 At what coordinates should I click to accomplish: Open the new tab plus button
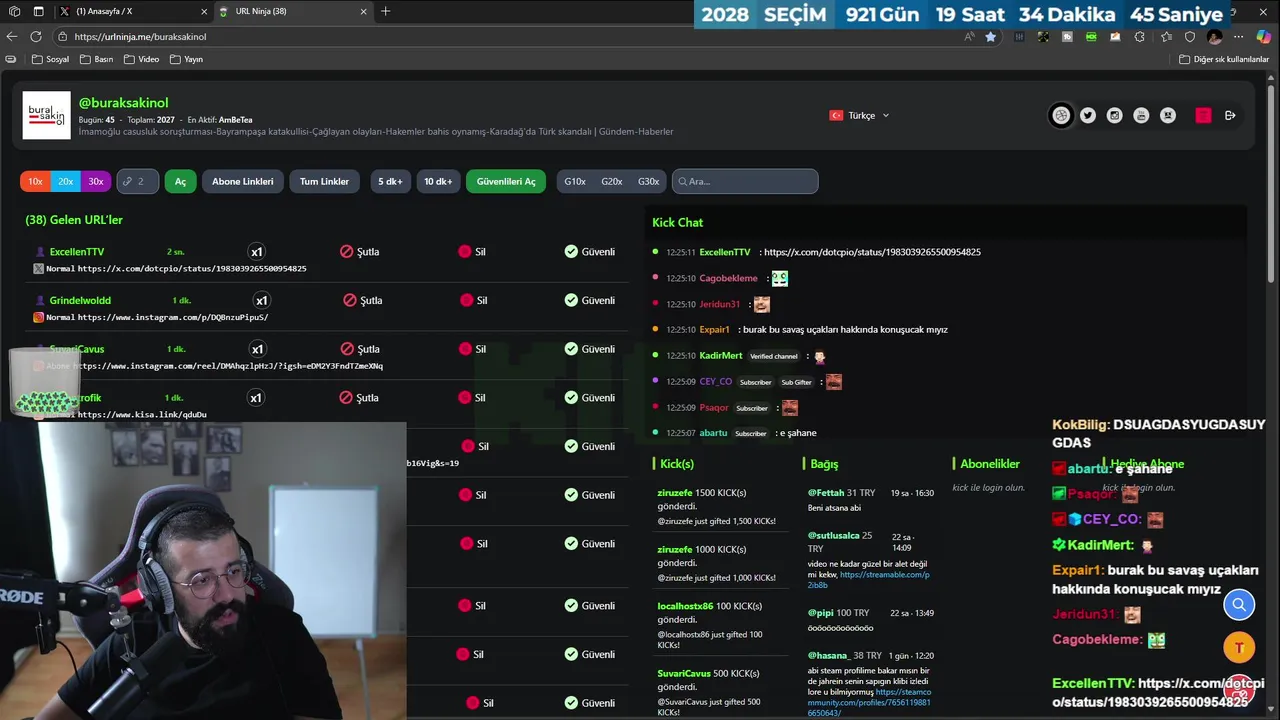coord(386,11)
